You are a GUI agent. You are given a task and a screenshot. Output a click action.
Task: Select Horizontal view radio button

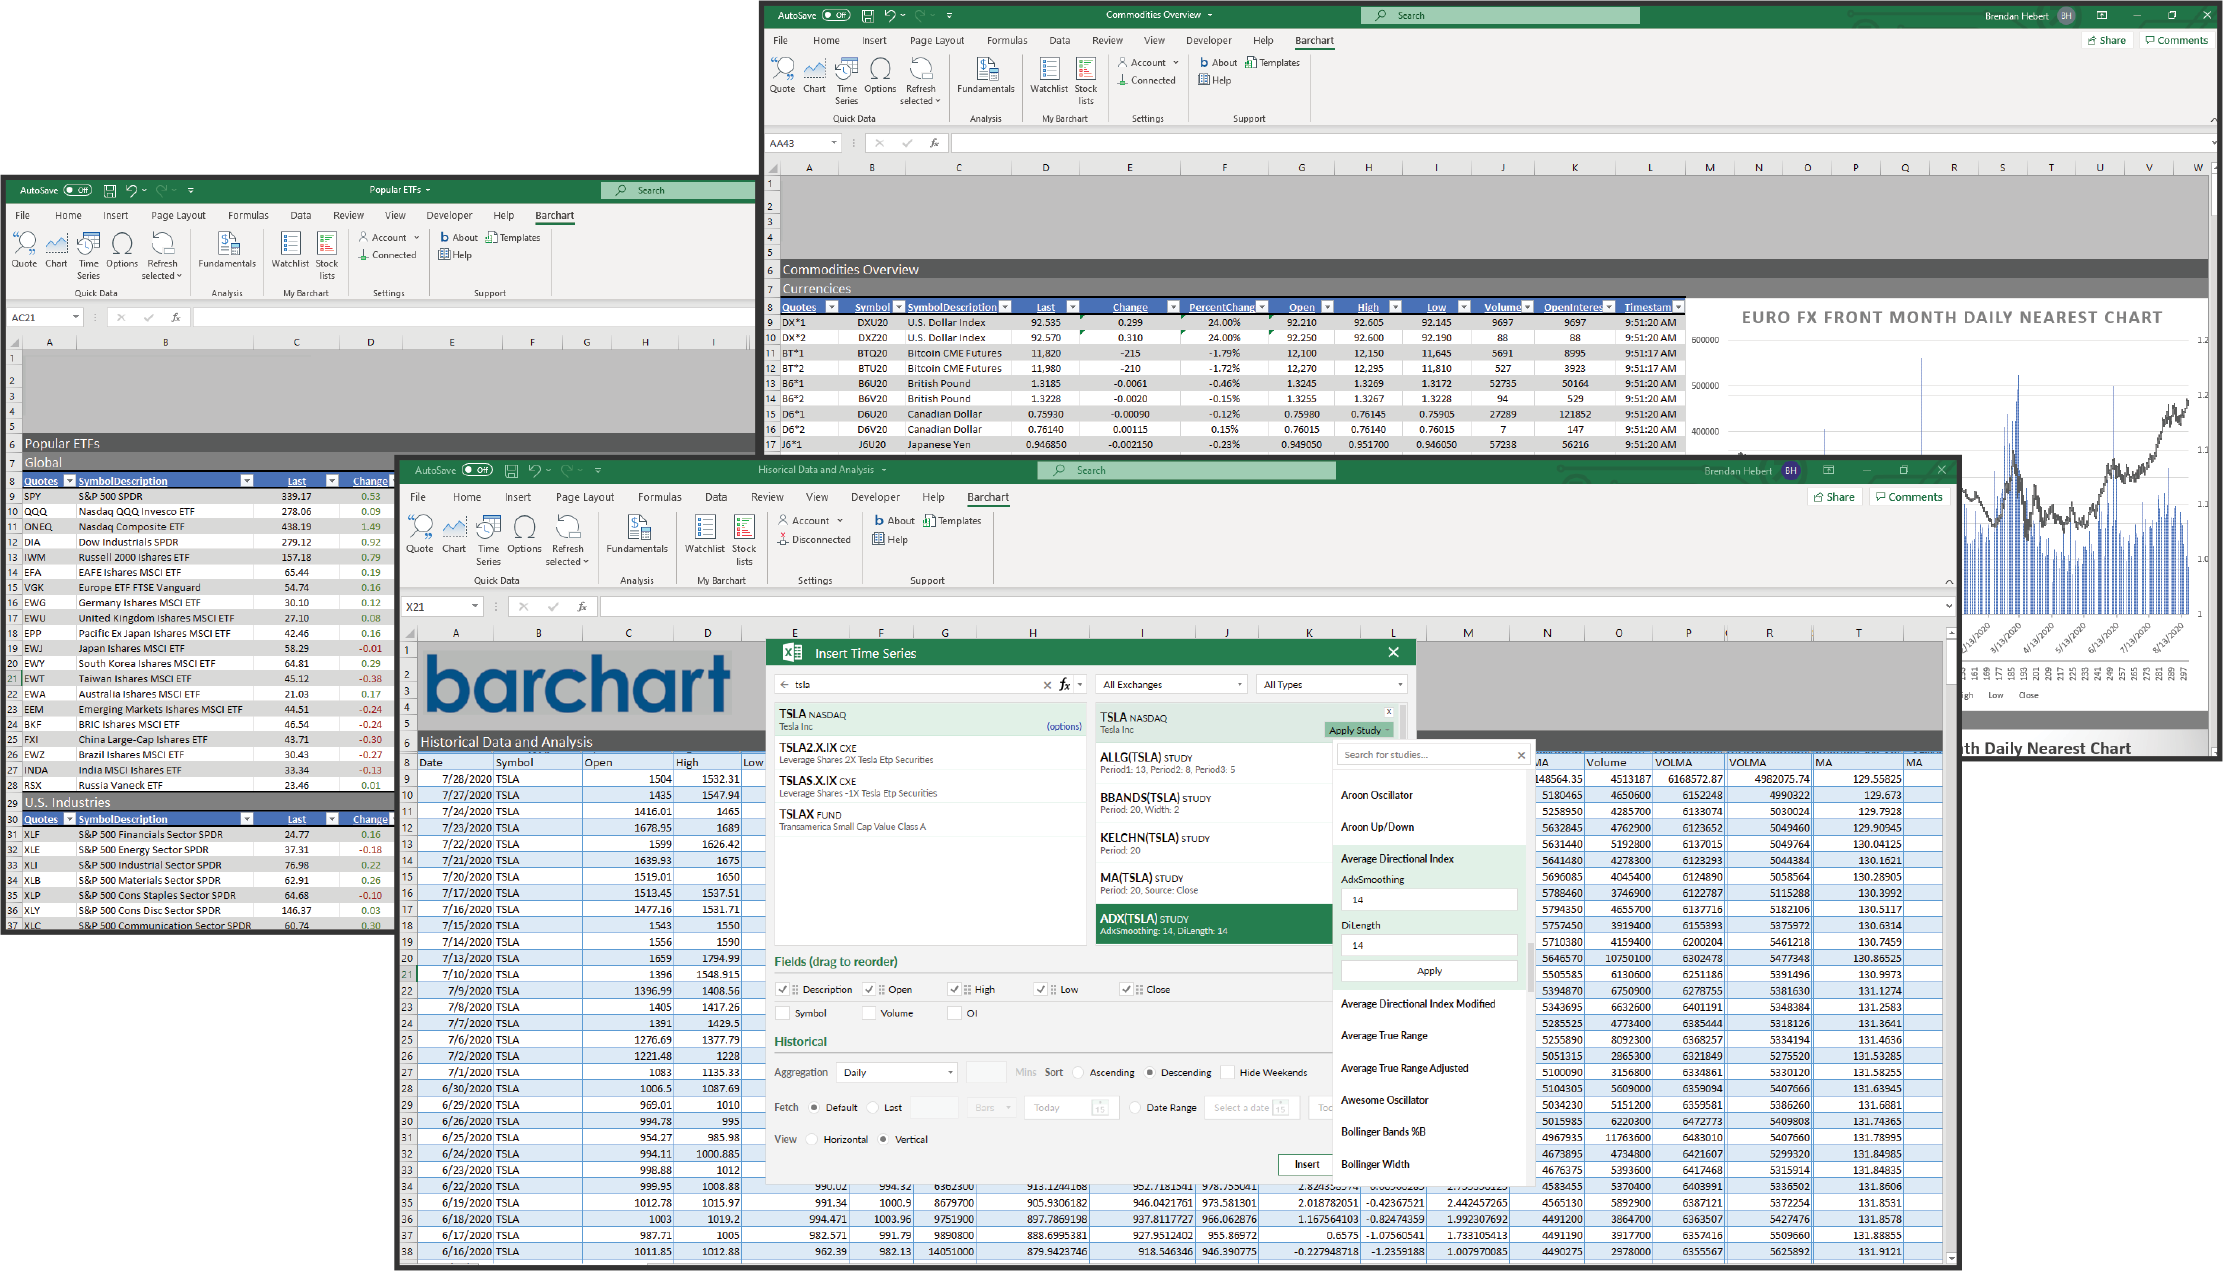[x=811, y=1140]
